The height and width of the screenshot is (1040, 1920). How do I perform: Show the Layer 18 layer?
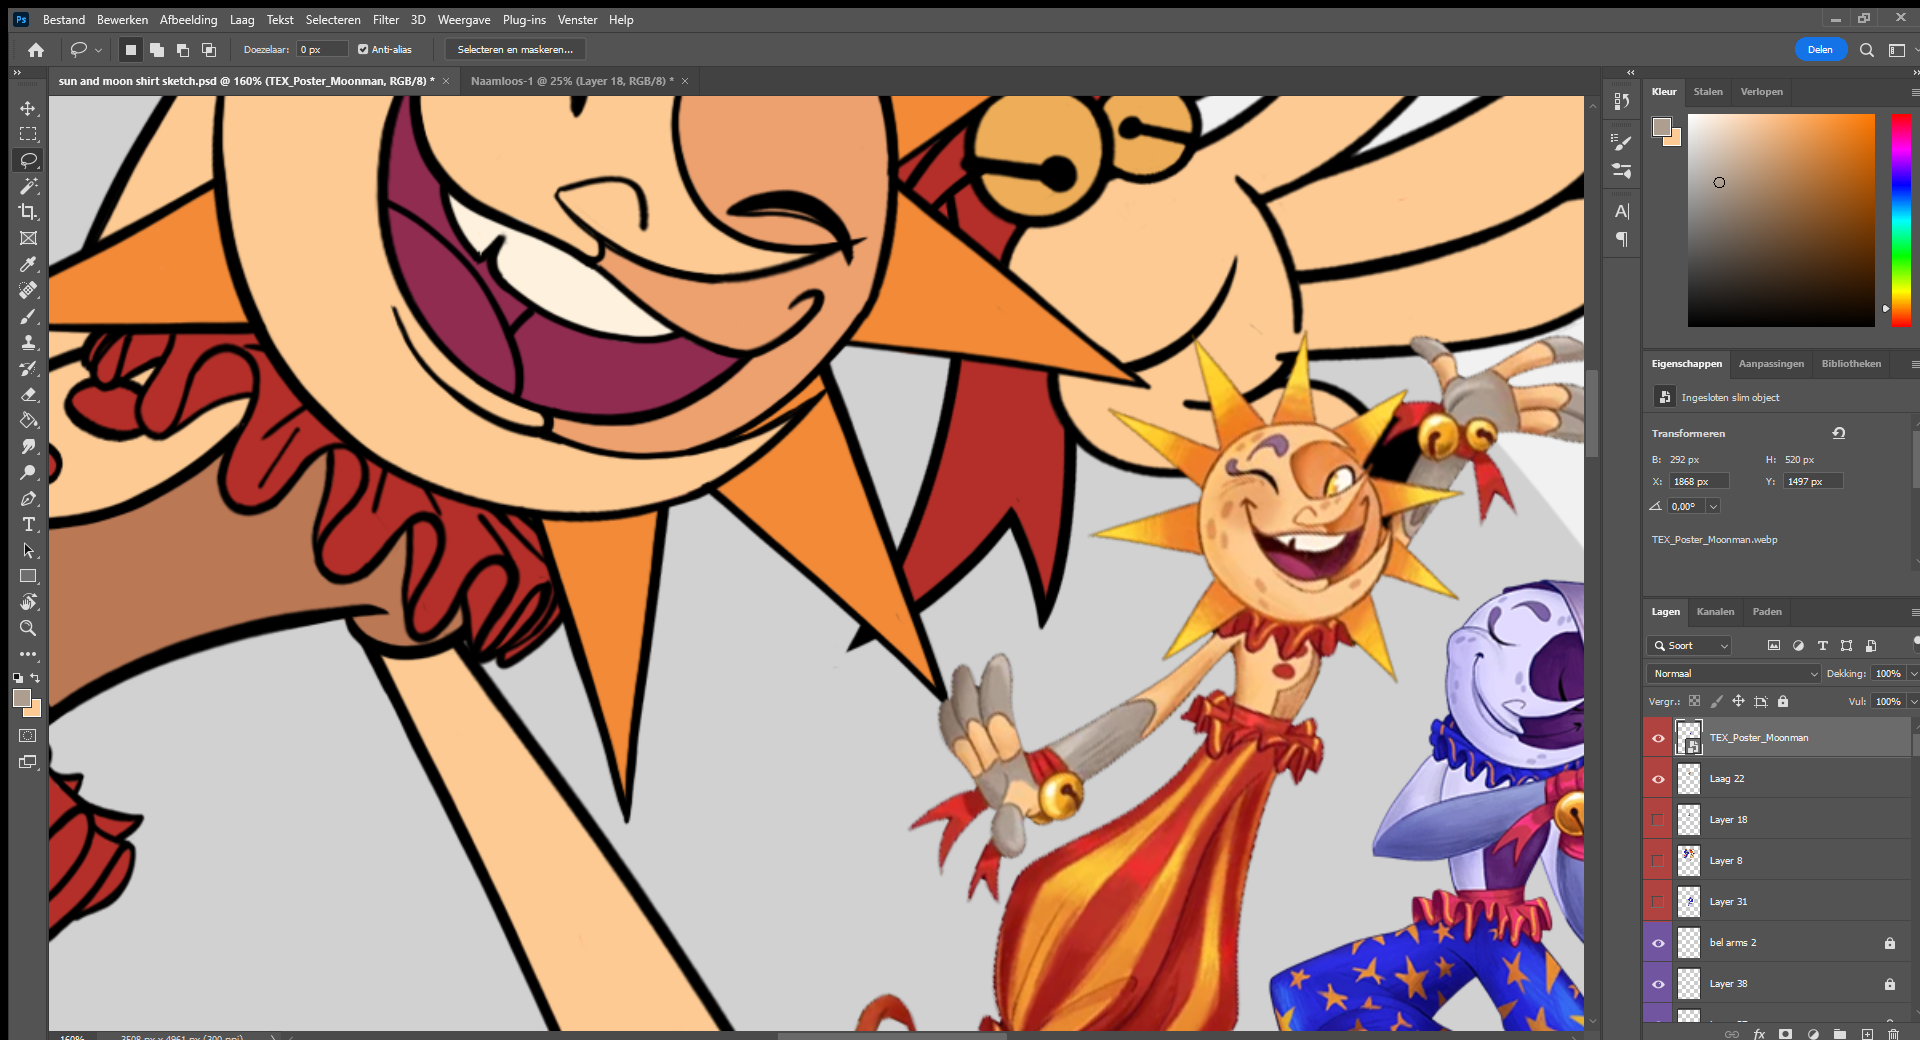tap(1658, 820)
